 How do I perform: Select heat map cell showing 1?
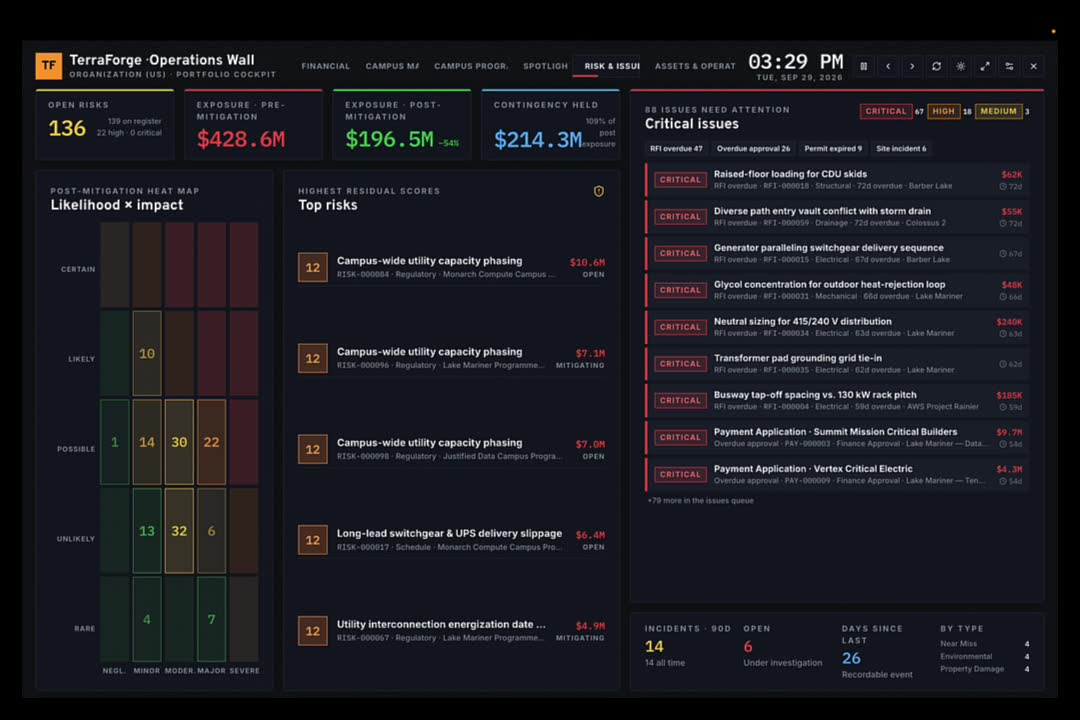pyautogui.click(x=114, y=442)
